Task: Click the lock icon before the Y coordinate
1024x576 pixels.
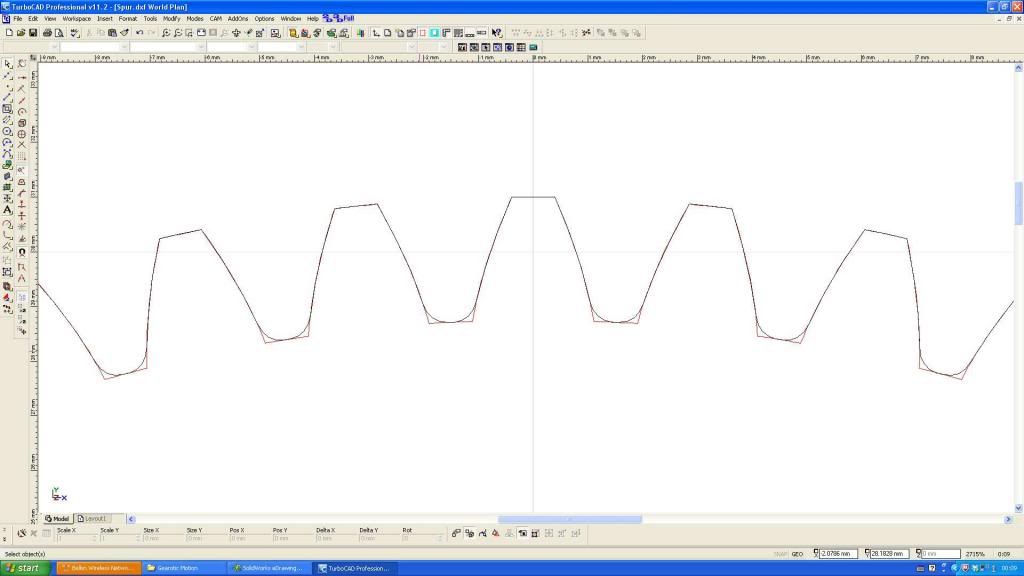Action: 867,554
